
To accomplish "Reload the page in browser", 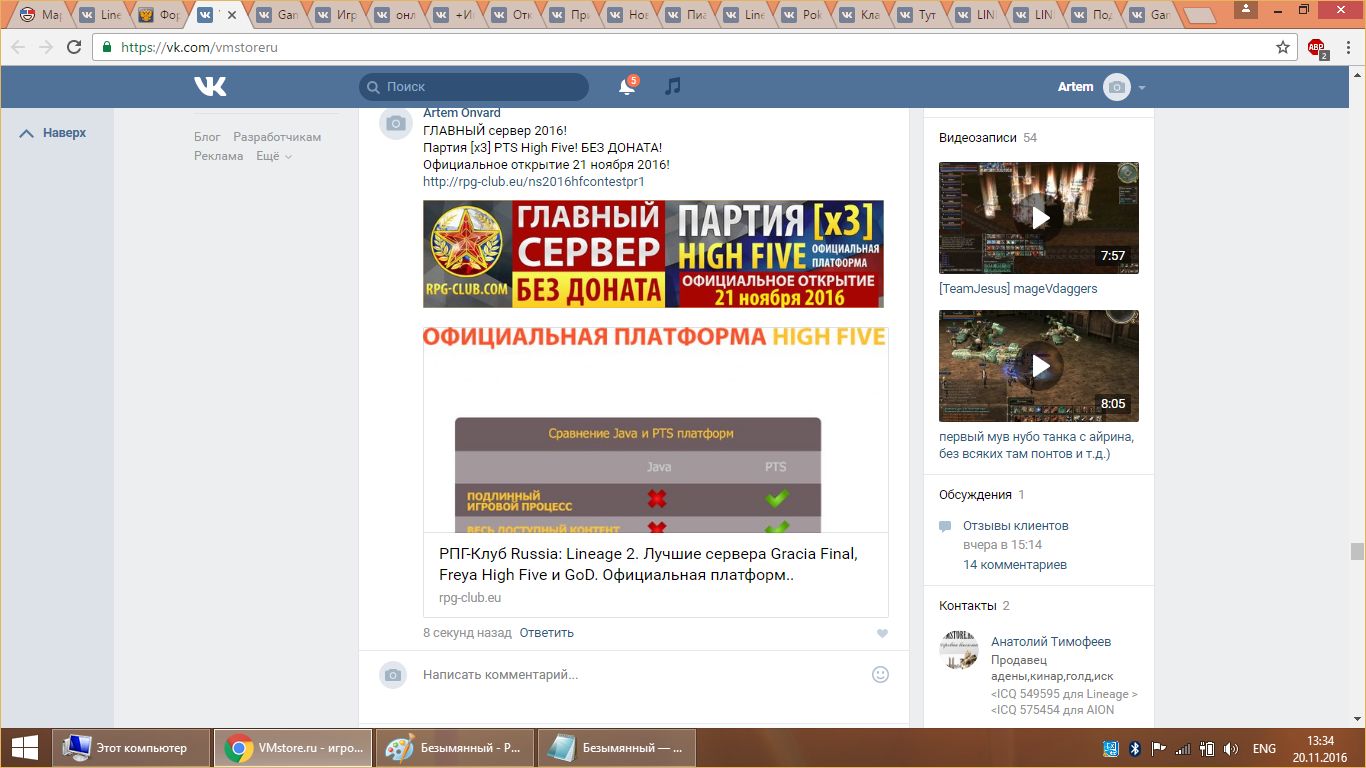I will (74, 47).
